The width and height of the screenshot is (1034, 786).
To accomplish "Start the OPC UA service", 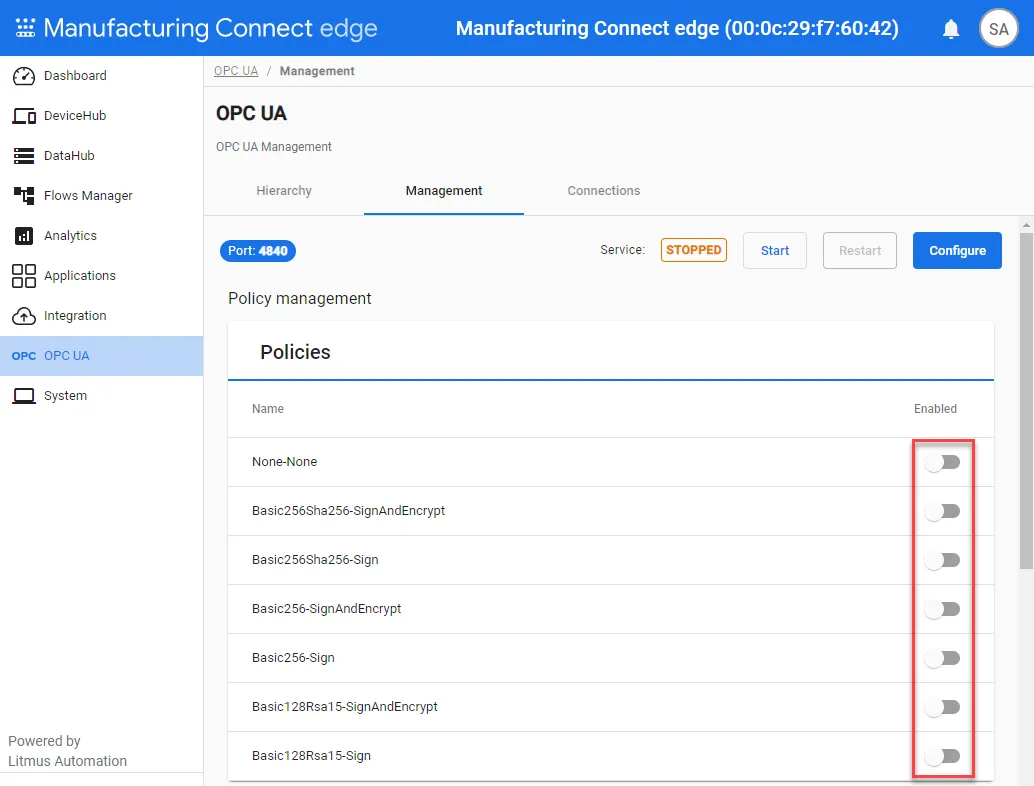I will (774, 251).
